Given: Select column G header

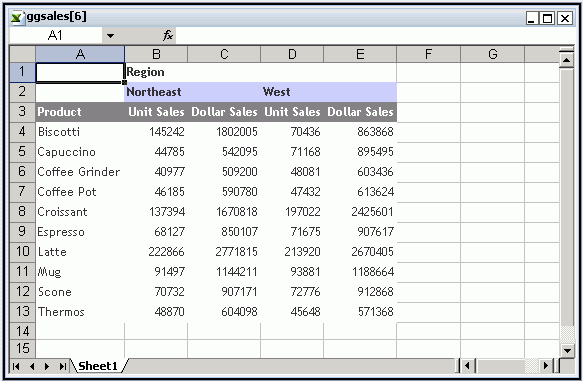Looking at the screenshot, I should [493, 54].
